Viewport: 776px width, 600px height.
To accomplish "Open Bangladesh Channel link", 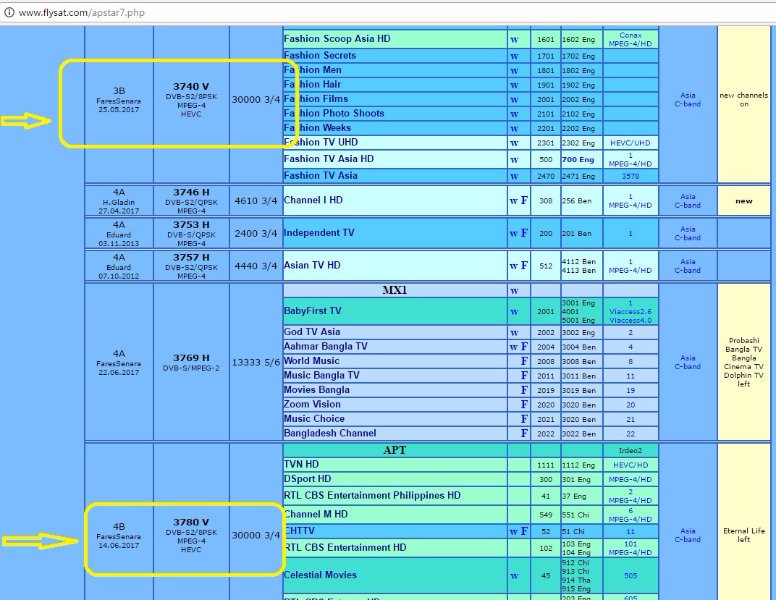I will tap(330, 433).
